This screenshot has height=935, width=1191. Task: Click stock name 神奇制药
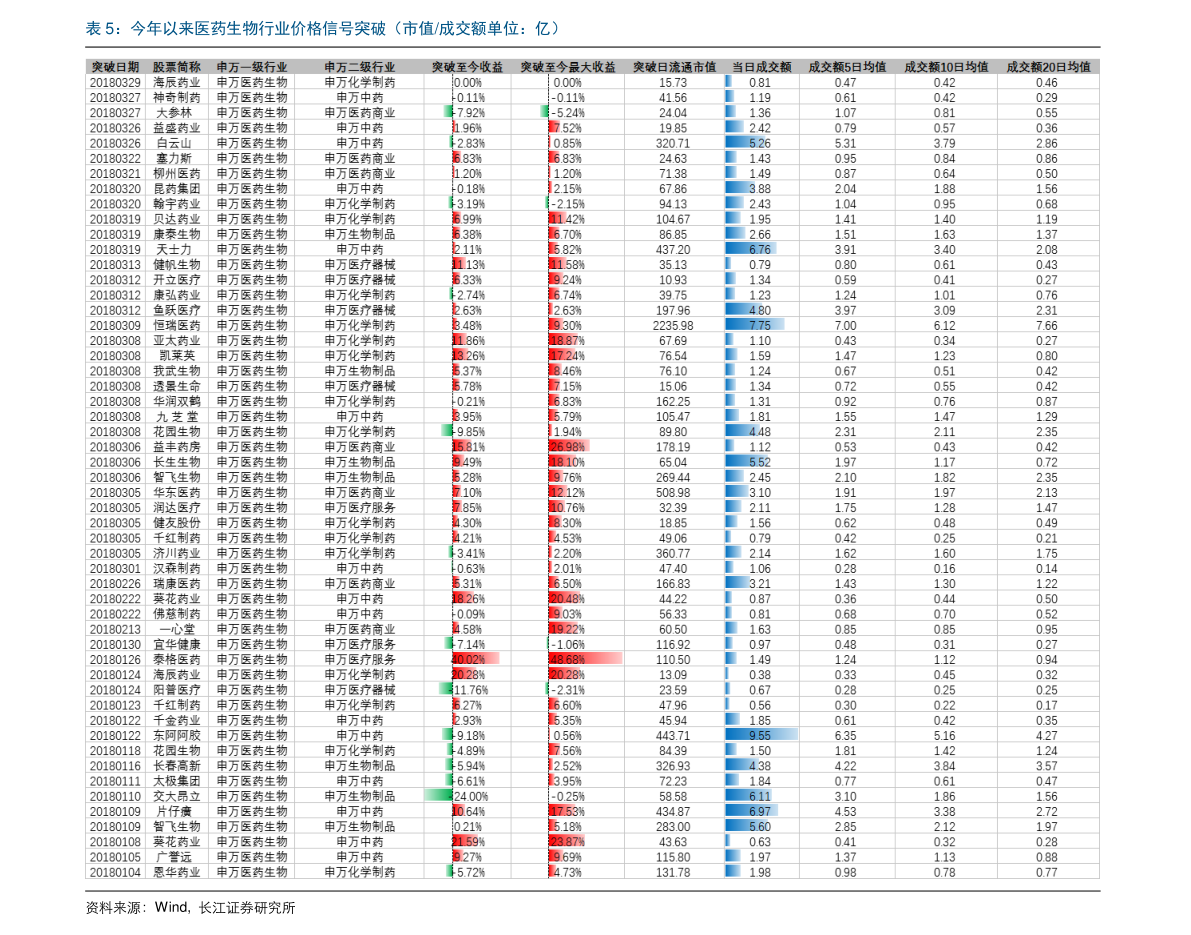tap(177, 97)
